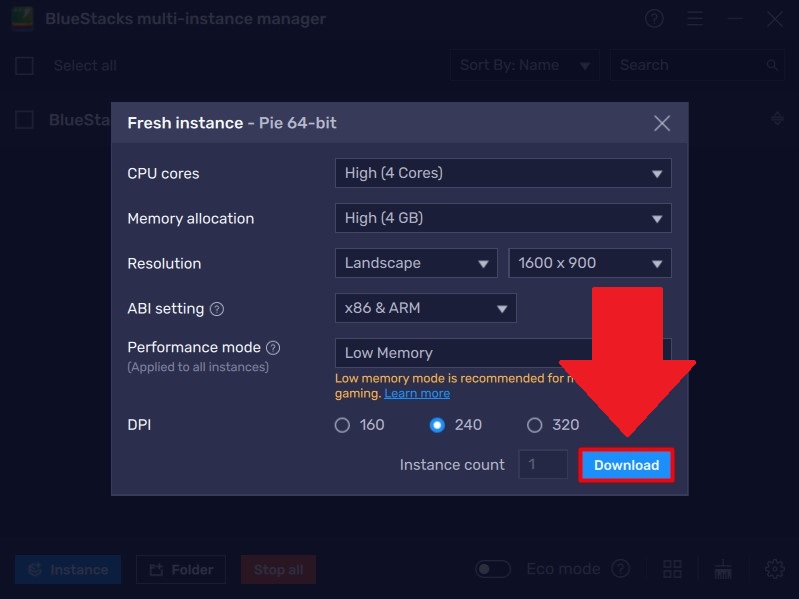Select the 320 DPI radio option

point(535,425)
